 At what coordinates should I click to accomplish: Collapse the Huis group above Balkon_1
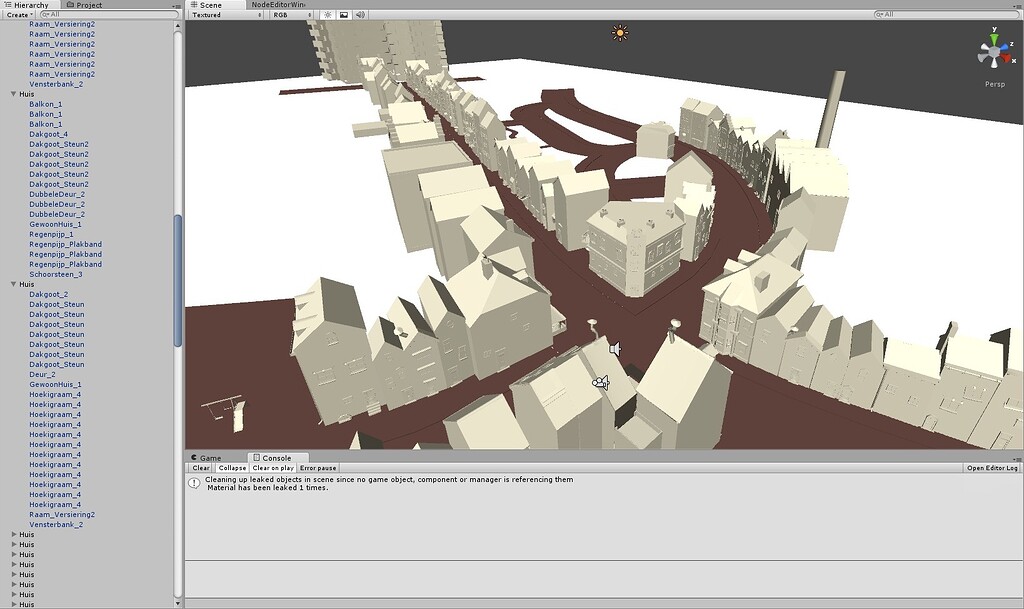point(14,94)
